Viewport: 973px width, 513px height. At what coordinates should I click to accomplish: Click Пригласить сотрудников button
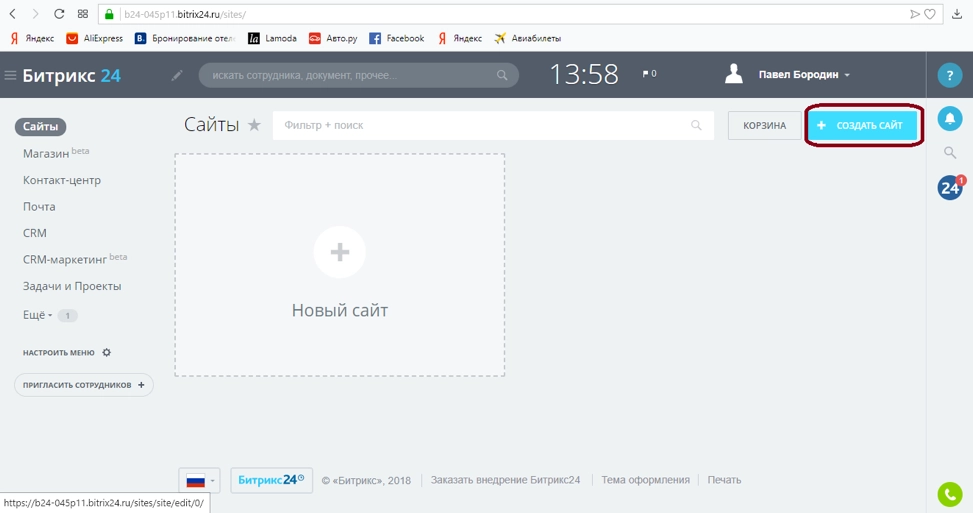coord(84,385)
